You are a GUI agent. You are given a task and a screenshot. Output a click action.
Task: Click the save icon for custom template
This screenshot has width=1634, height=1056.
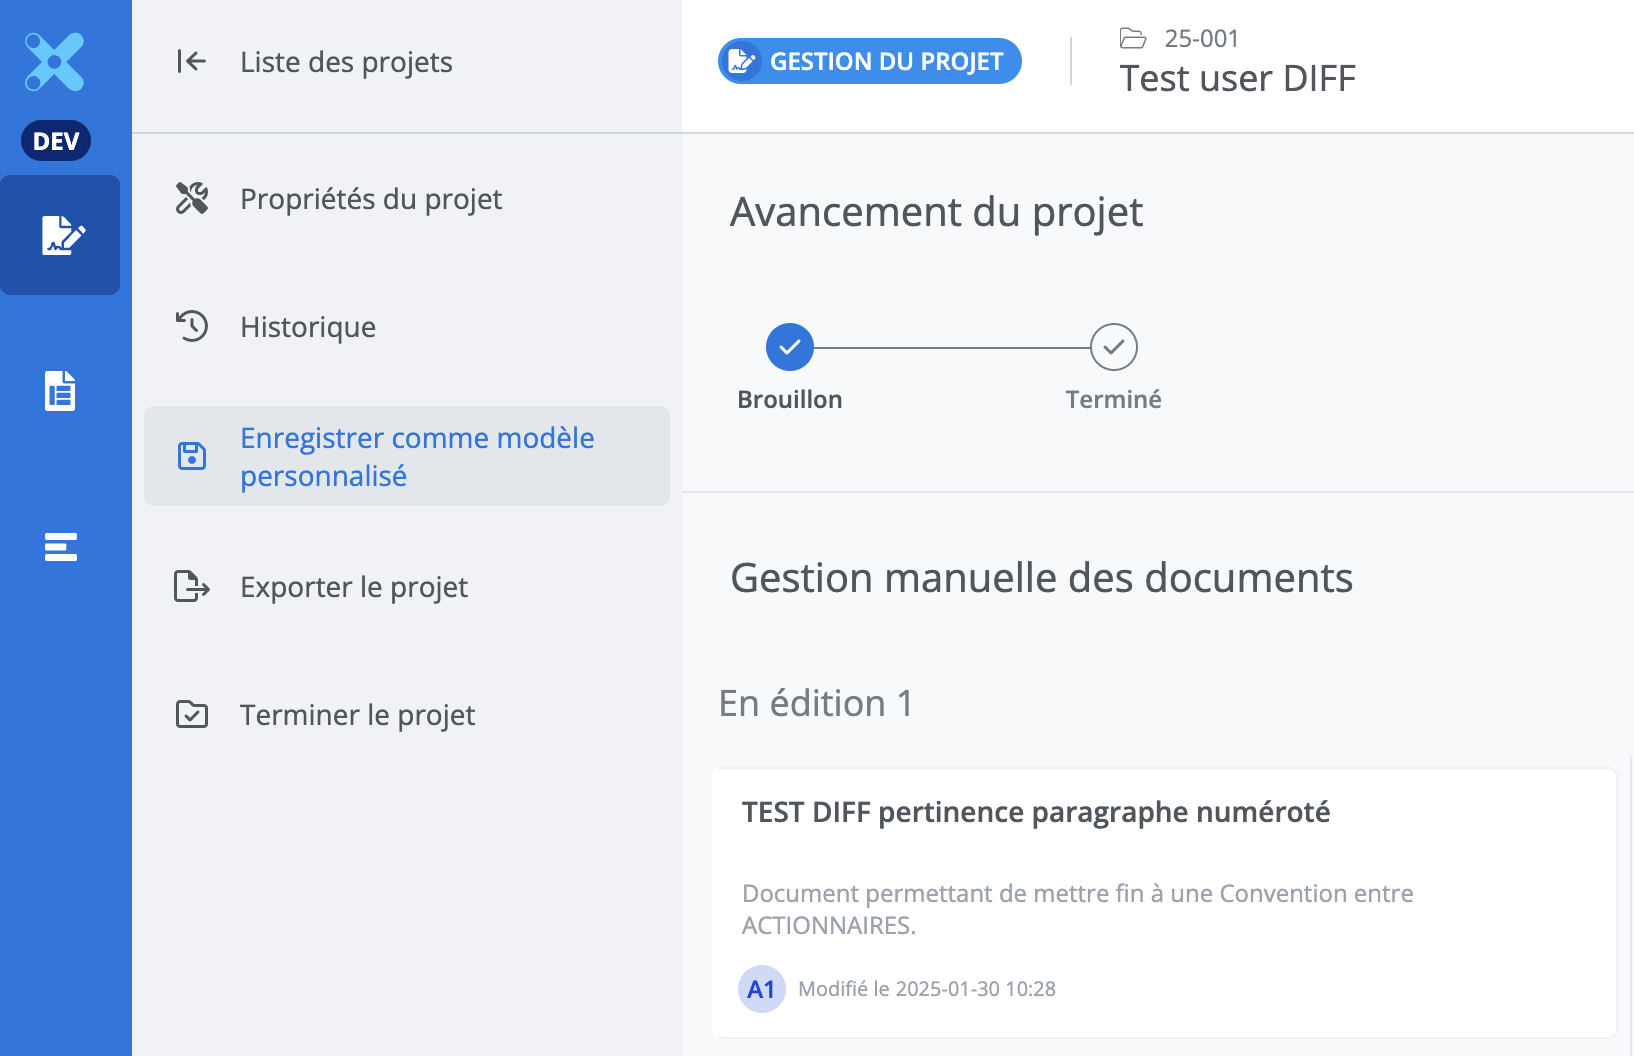pos(192,456)
